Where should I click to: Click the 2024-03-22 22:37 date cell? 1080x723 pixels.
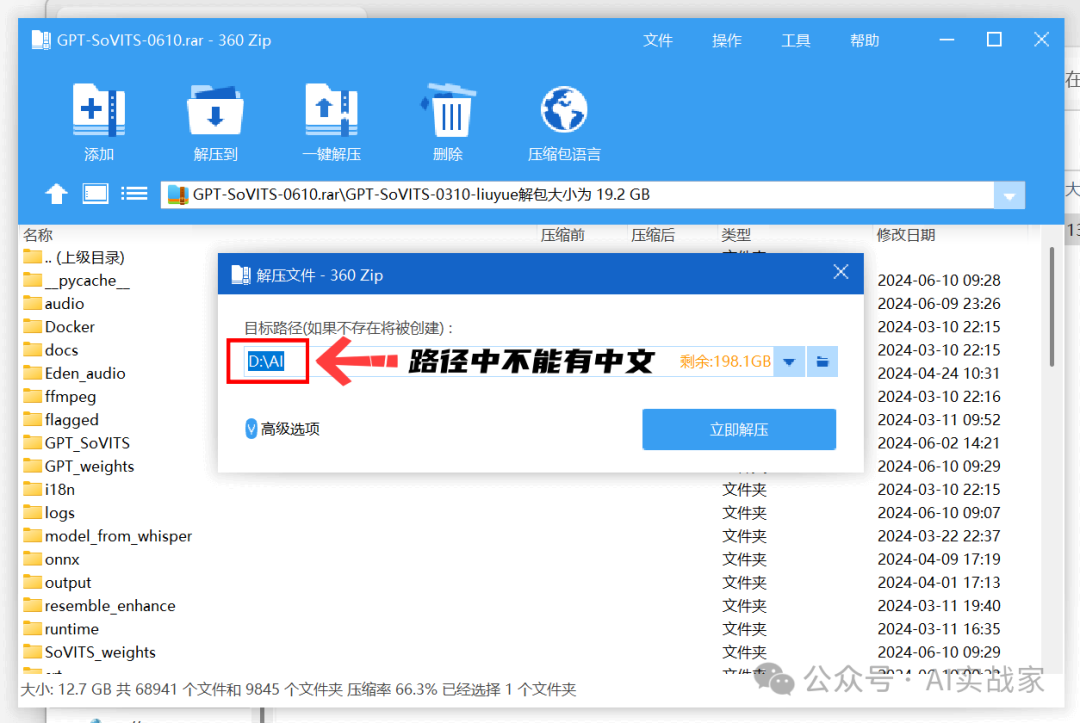pyautogui.click(x=939, y=536)
